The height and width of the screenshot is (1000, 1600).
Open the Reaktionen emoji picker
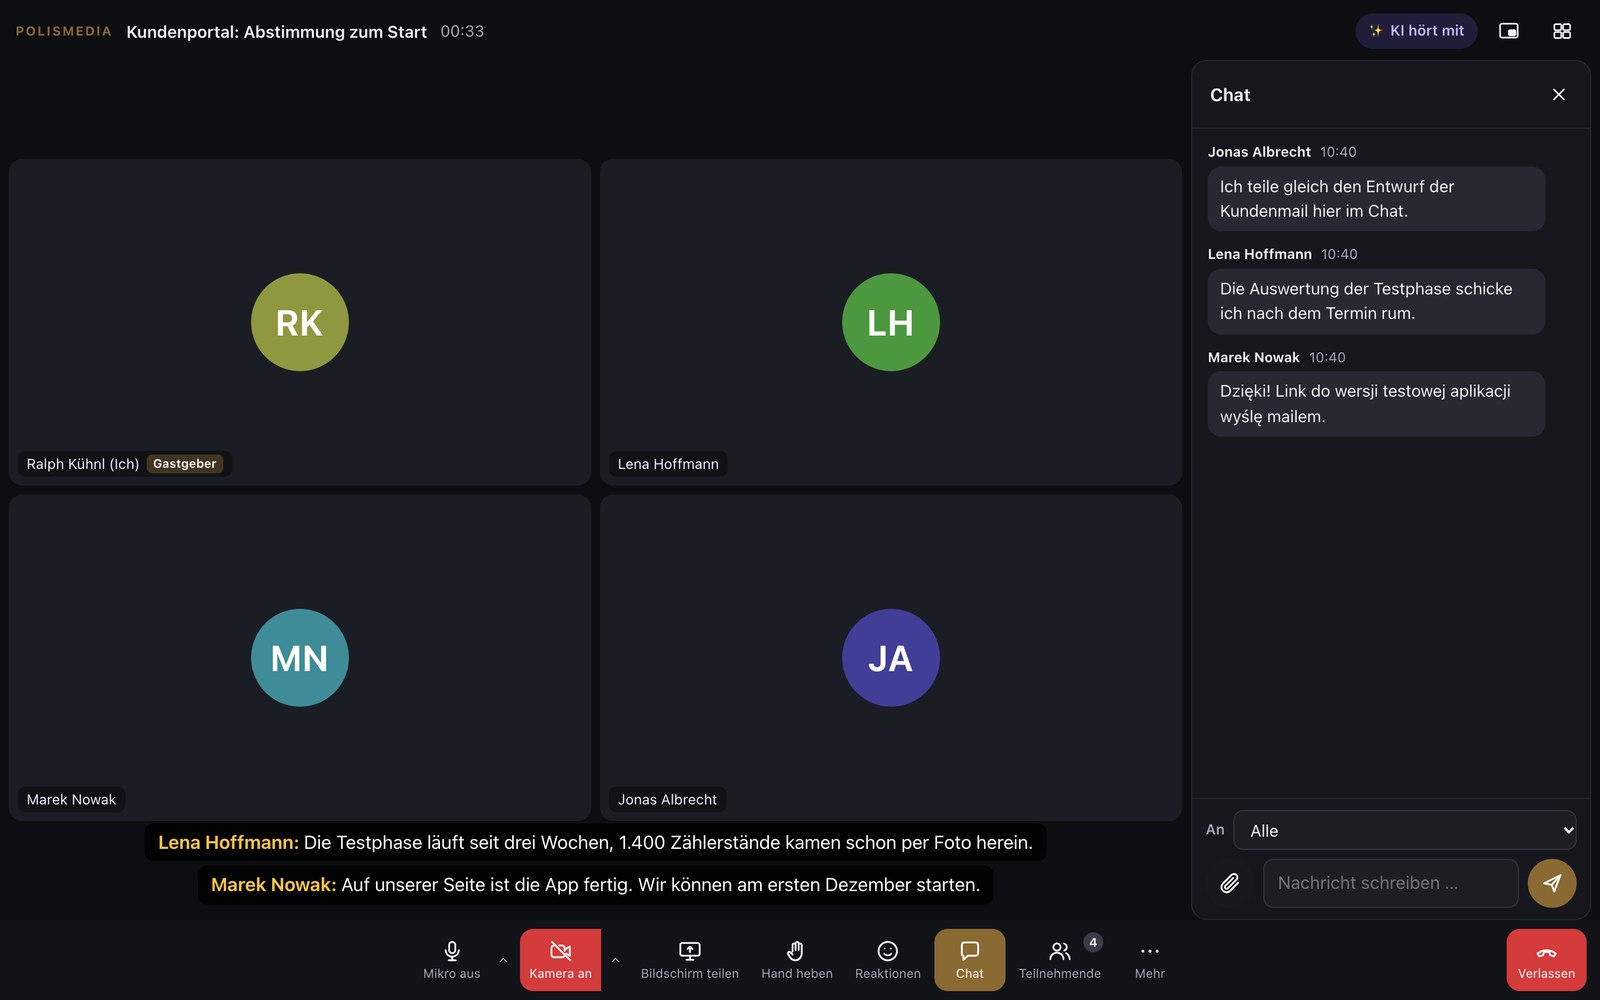pyautogui.click(x=888, y=960)
